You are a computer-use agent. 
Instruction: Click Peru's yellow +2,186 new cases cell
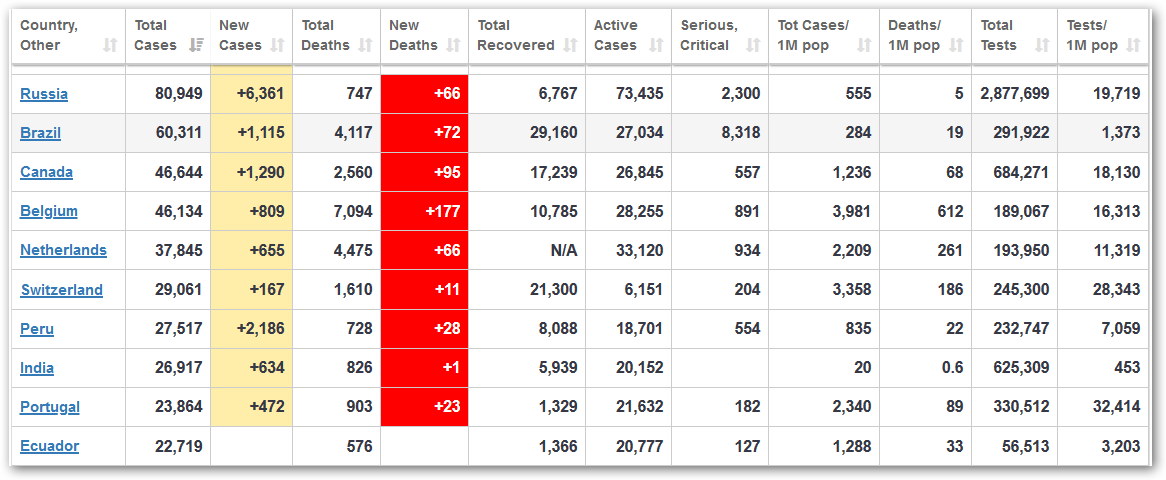click(251, 329)
